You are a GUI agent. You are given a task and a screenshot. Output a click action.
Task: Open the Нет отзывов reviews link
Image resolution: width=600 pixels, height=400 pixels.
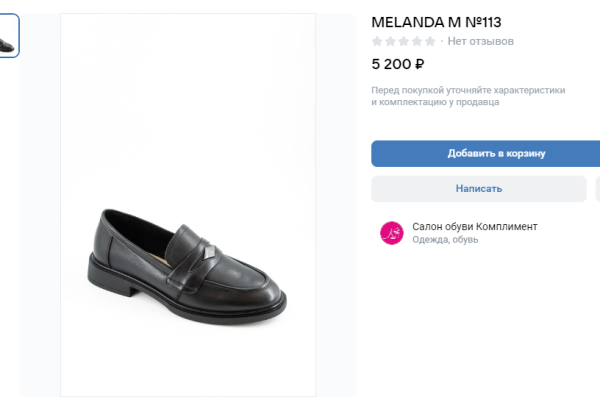point(480,42)
